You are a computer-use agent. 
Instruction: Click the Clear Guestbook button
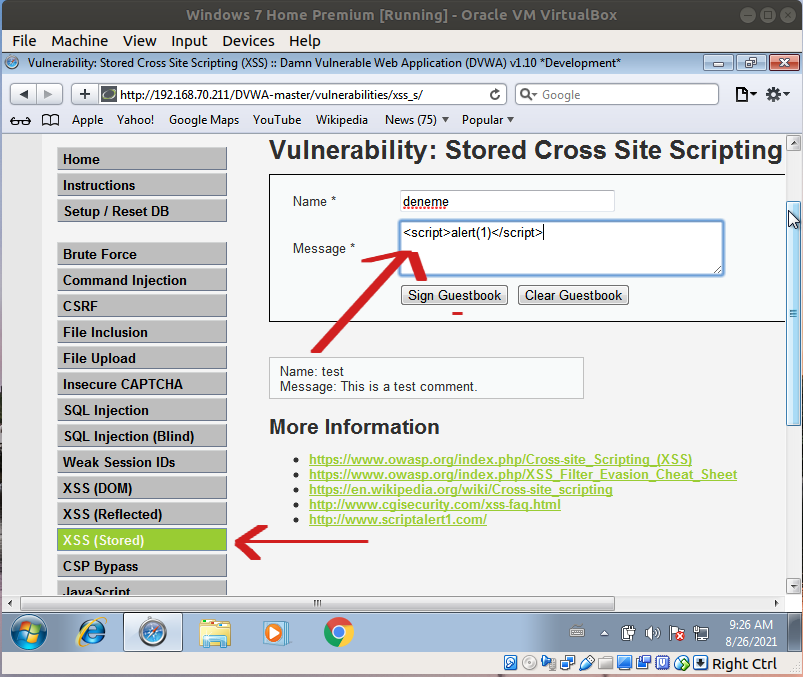573,295
